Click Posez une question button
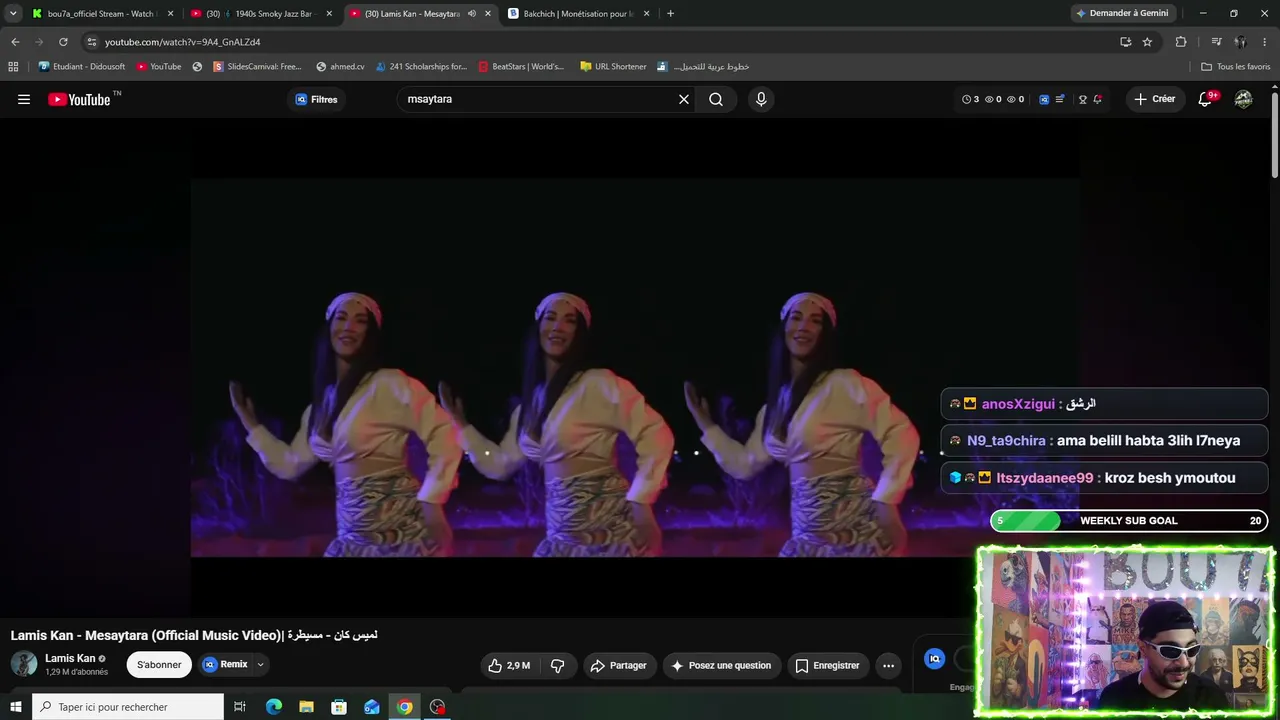 pos(721,665)
